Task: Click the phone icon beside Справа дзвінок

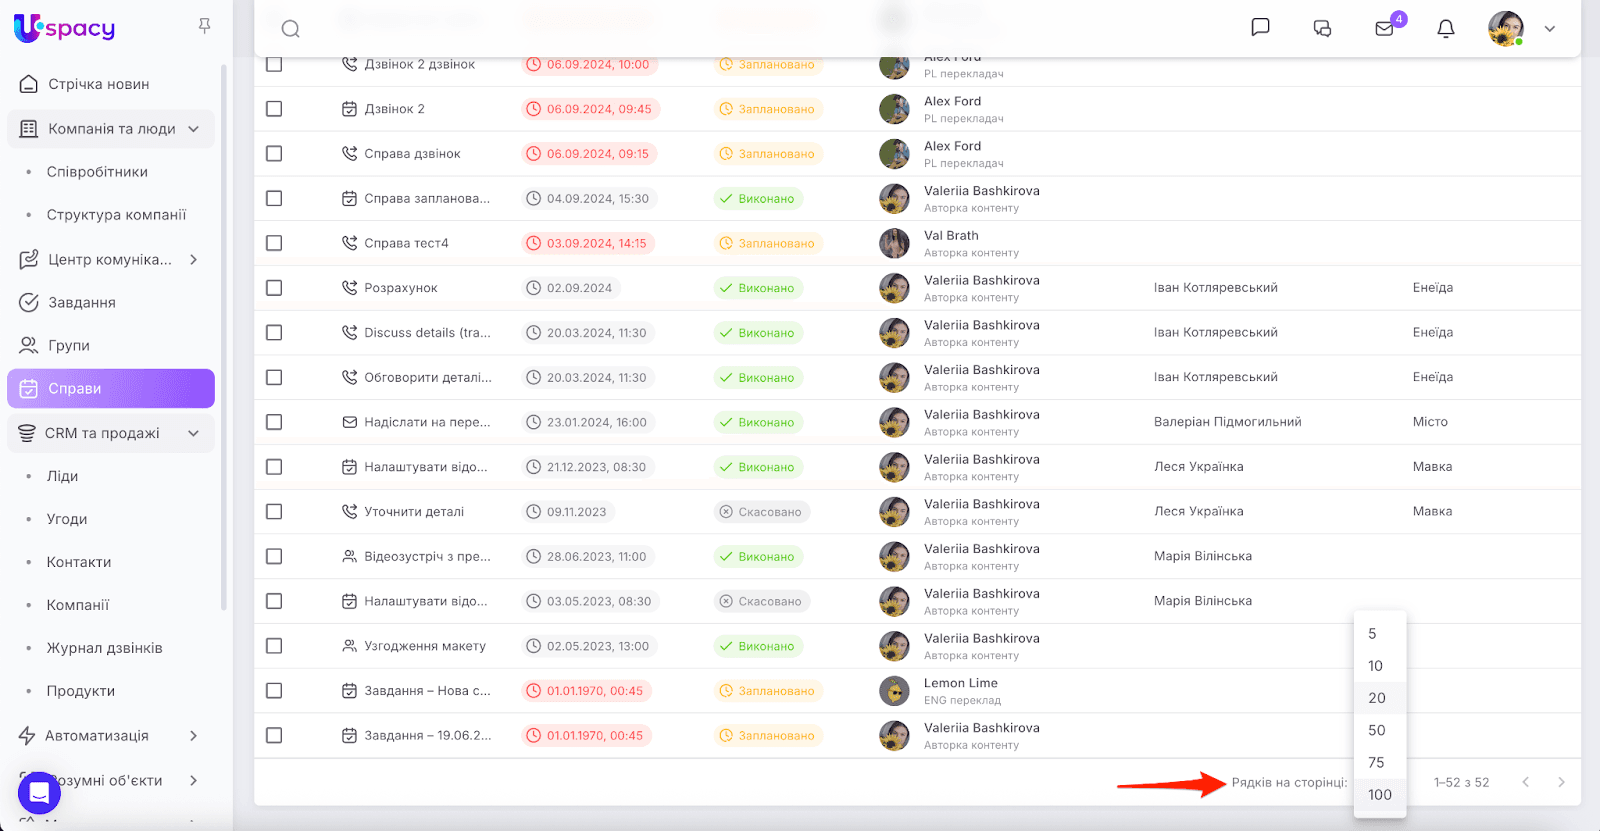Action: click(x=349, y=154)
